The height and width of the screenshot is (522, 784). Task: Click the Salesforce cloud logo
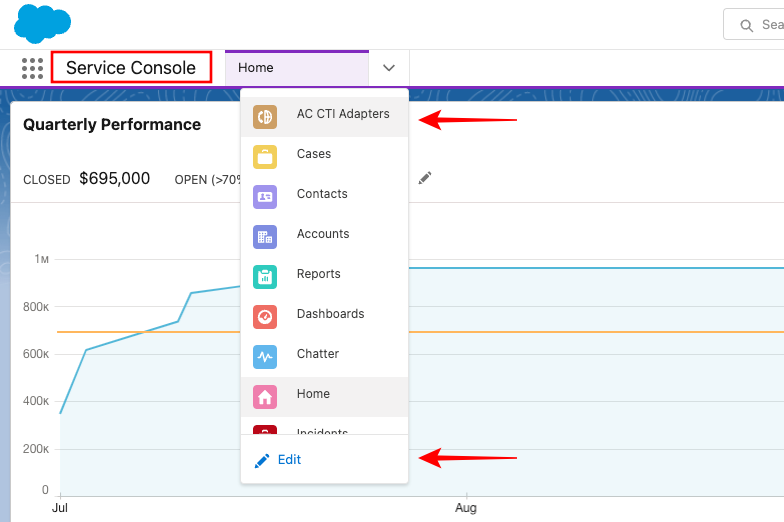pyautogui.click(x=42, y=24)
